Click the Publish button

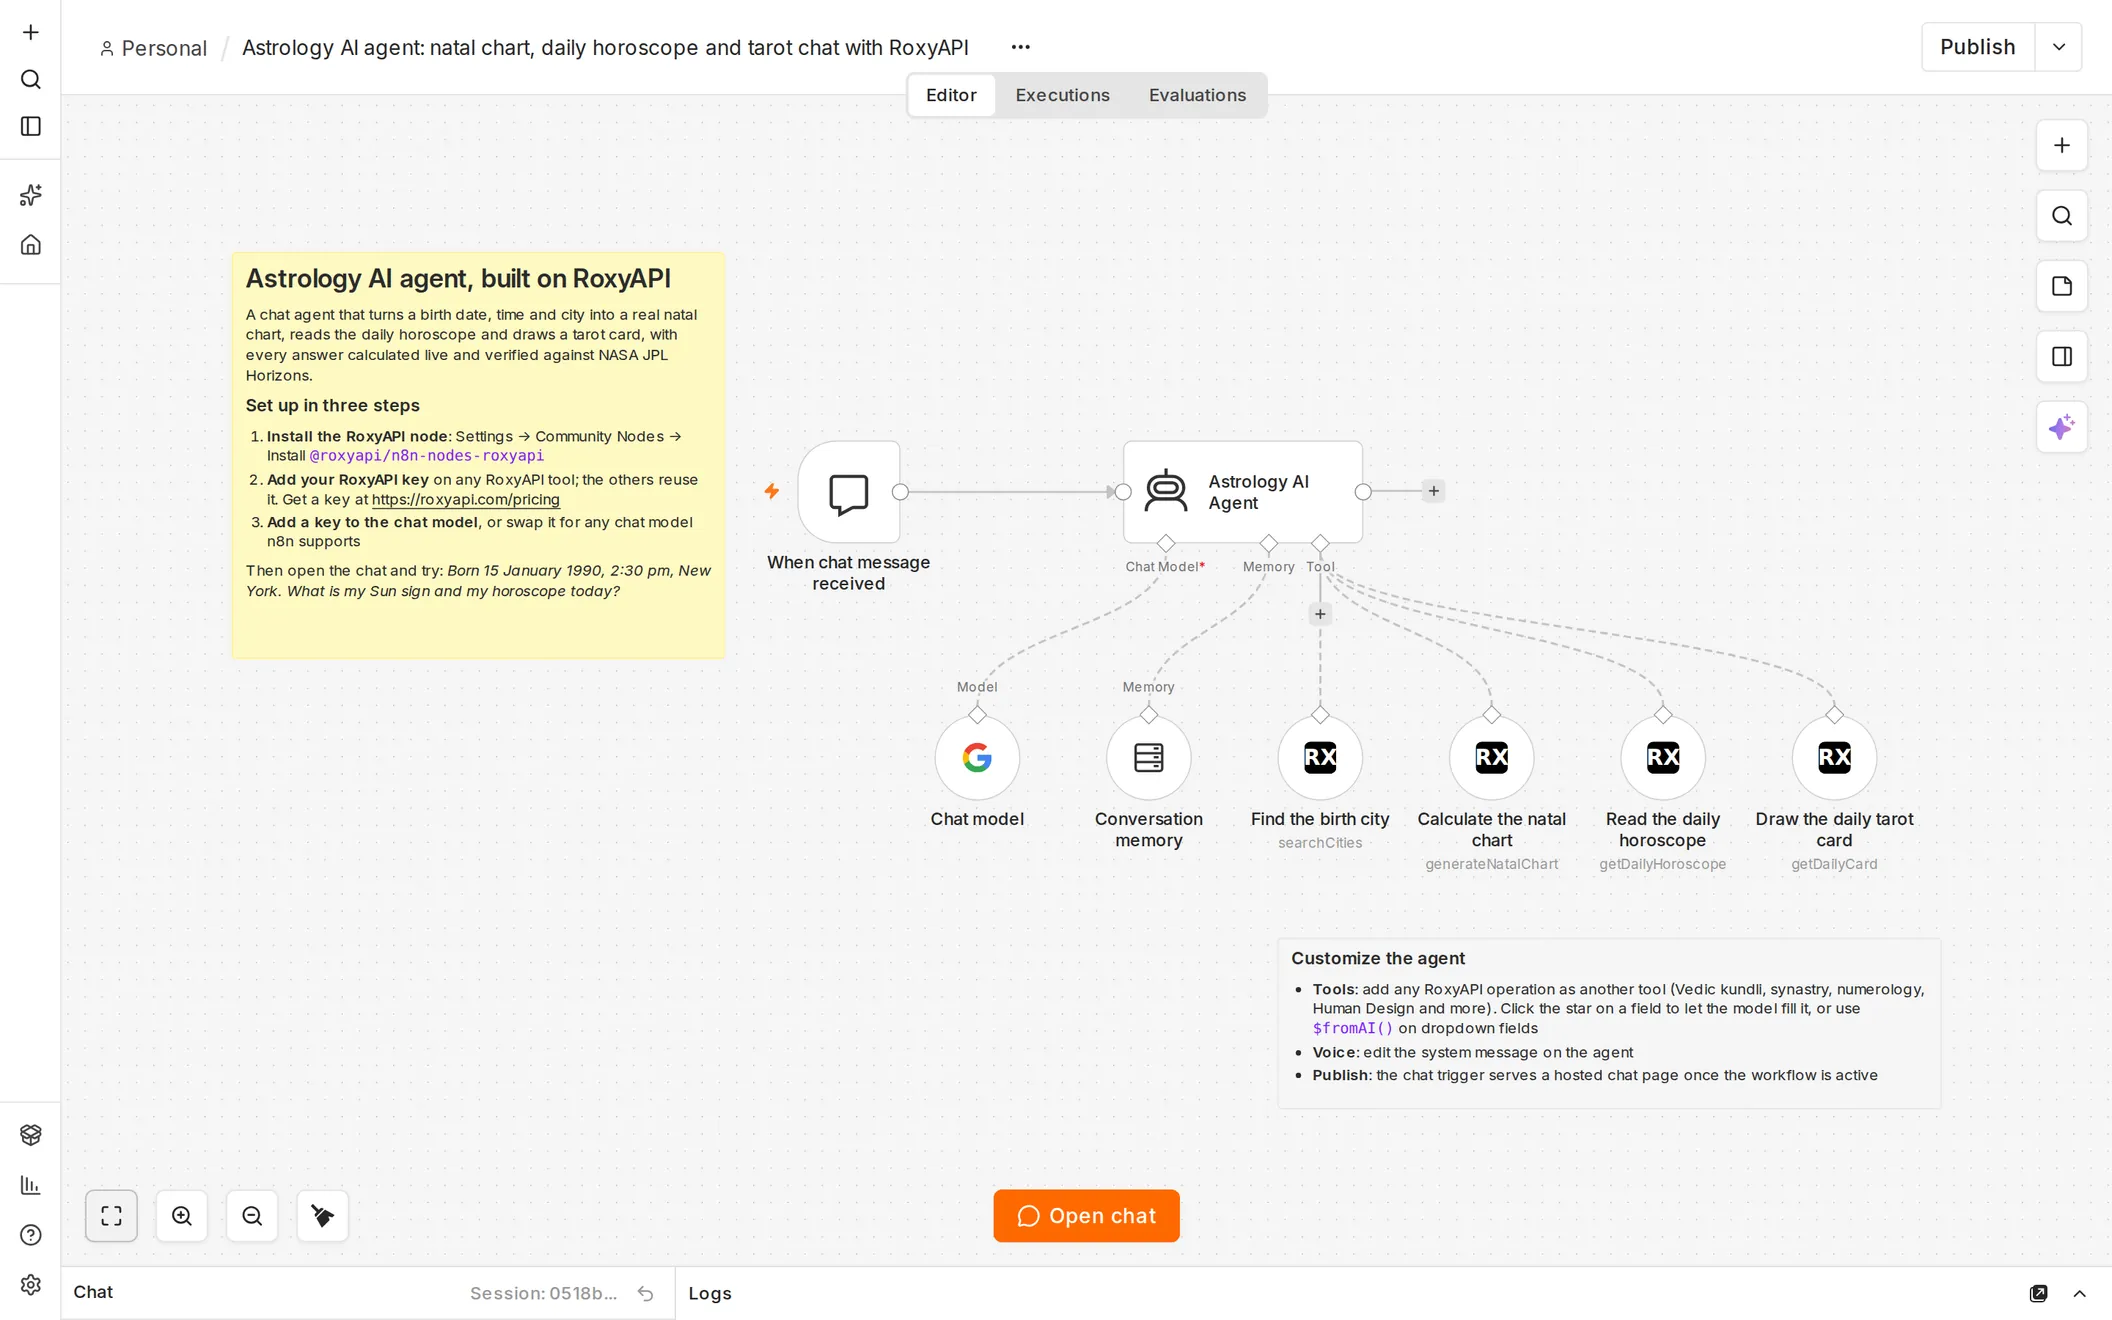[1977, 47]
